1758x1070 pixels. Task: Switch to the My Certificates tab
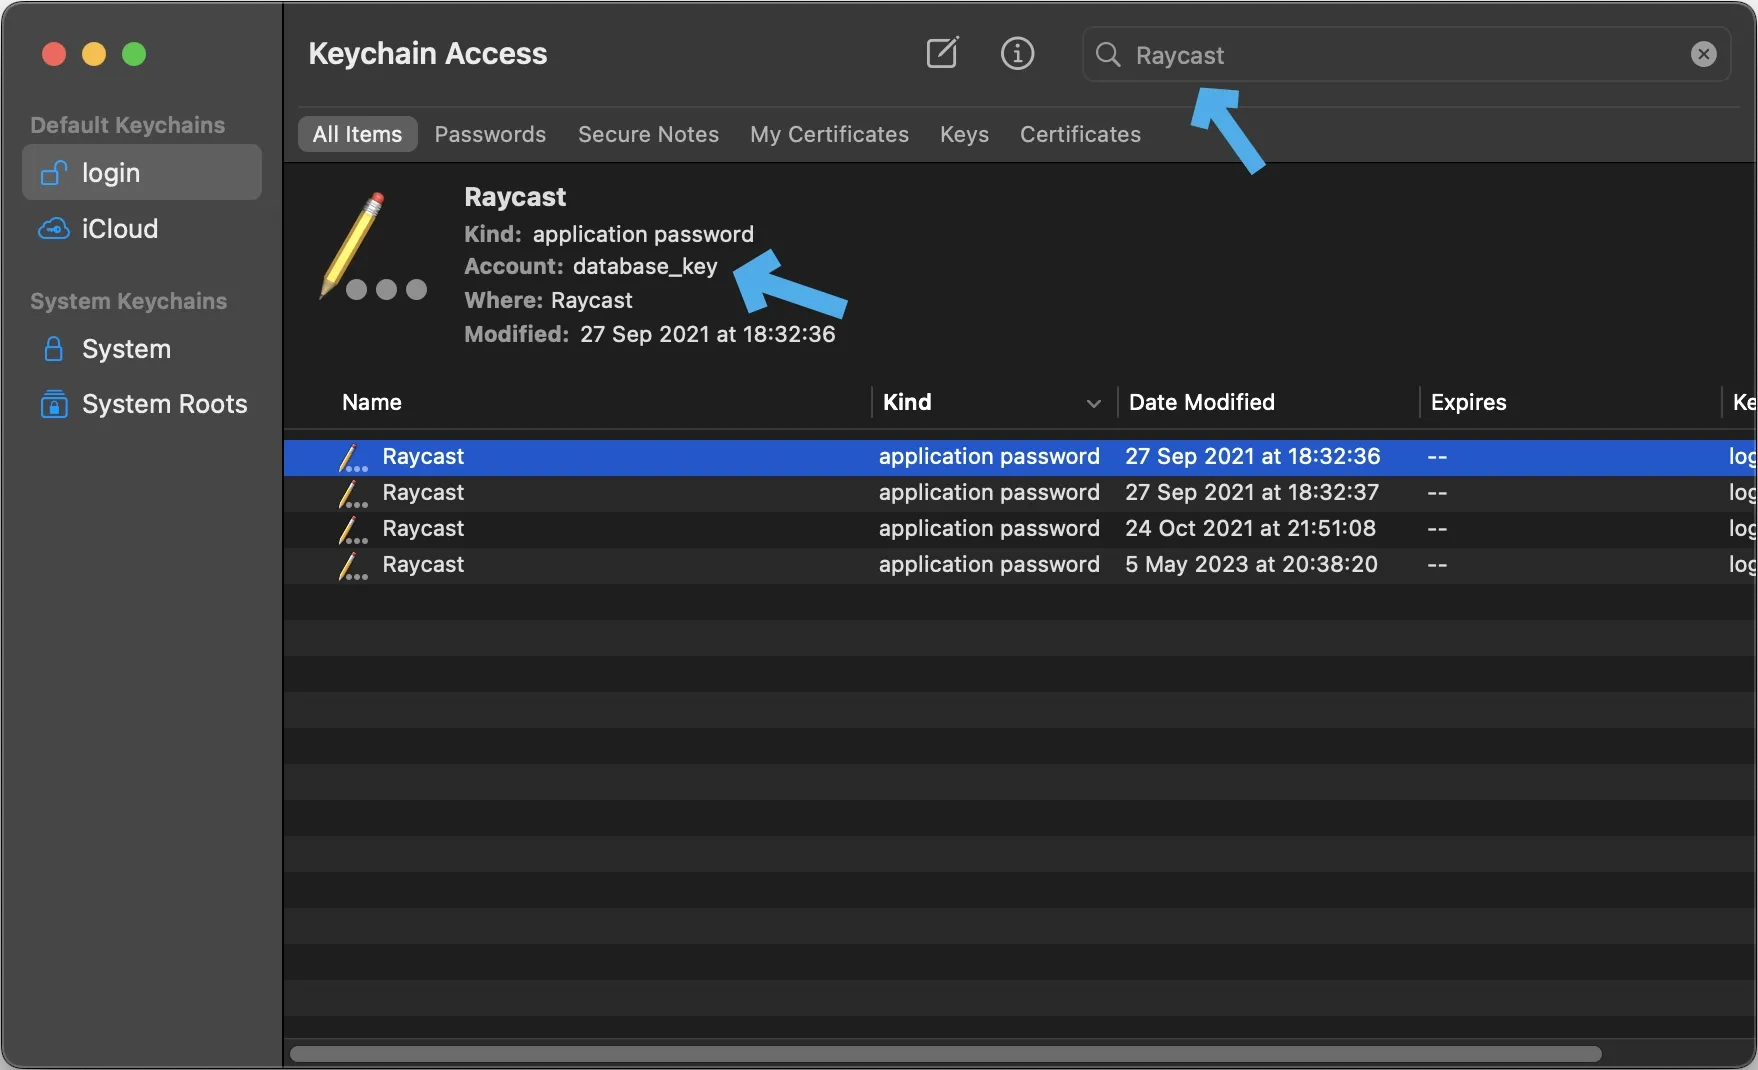tap(829, 134)
